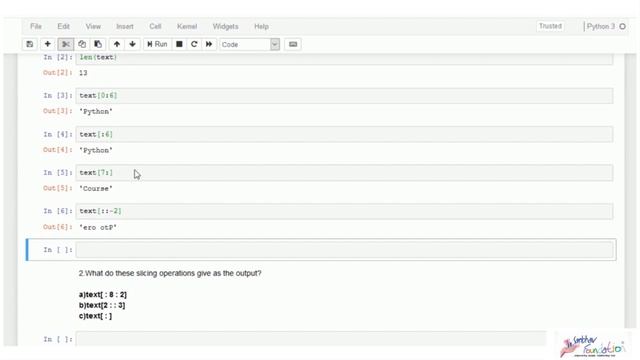Click the Out[3] 'Python' output
640x360 pixels.
96,111
